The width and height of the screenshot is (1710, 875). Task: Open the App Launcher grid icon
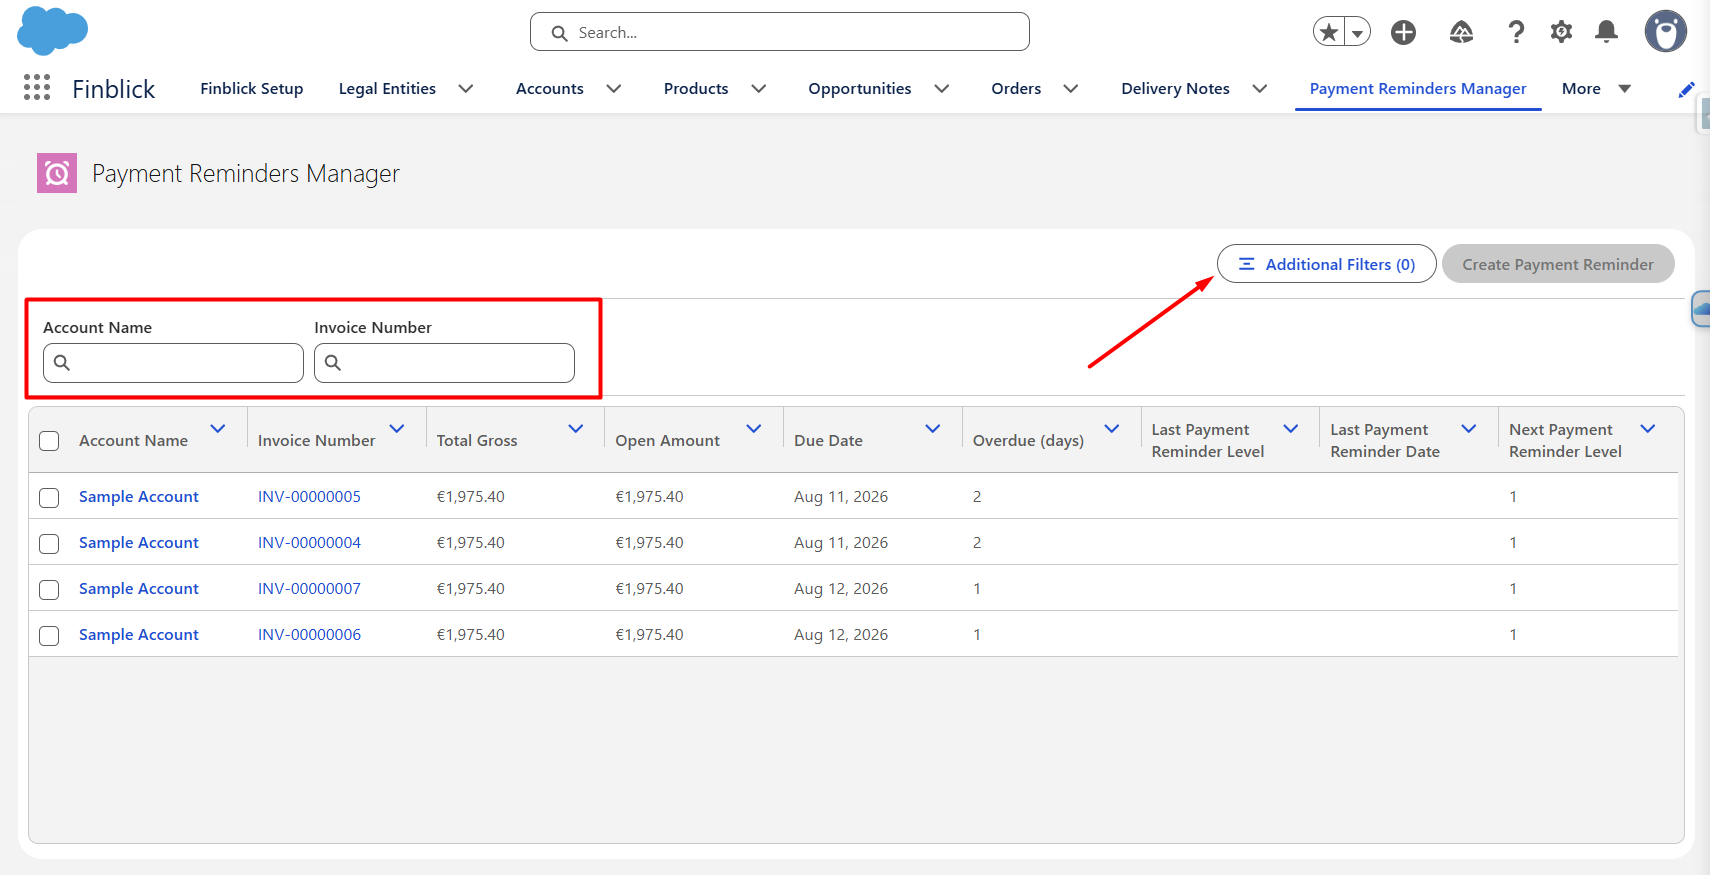[37, 88]
